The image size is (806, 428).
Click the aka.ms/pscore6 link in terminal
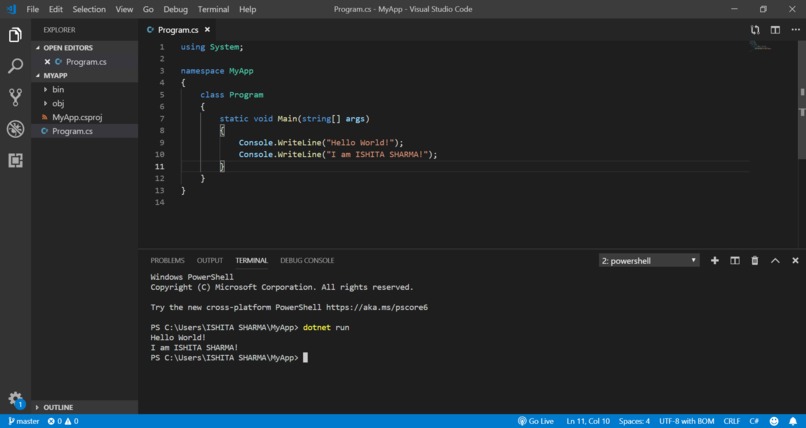(x=377, y=307)
